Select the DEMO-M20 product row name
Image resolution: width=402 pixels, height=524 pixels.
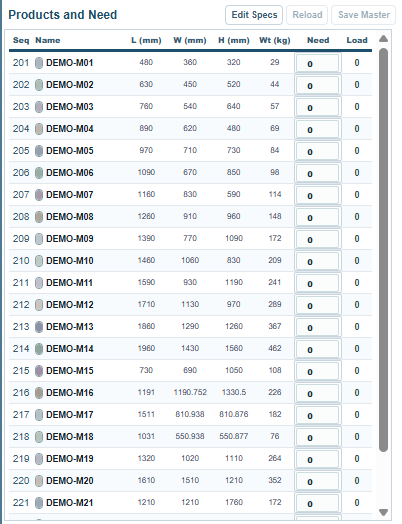click(x=70, y=481)
